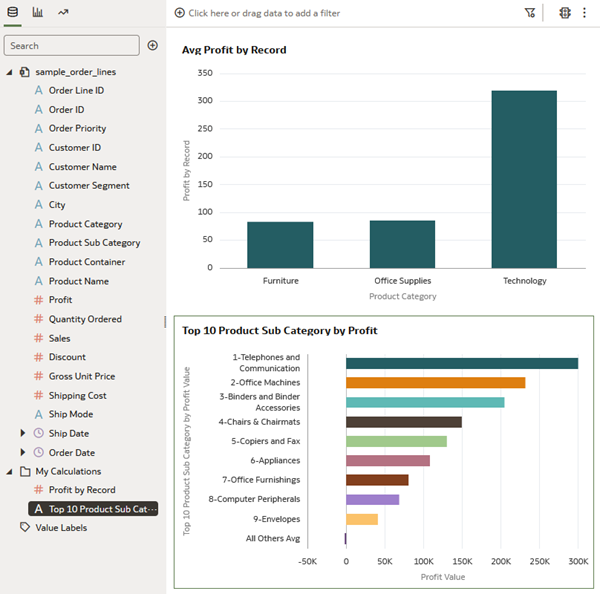Screen dimensions: 600x594
Task: Select Product Sub Category column
Action: [x=94, y=243]
